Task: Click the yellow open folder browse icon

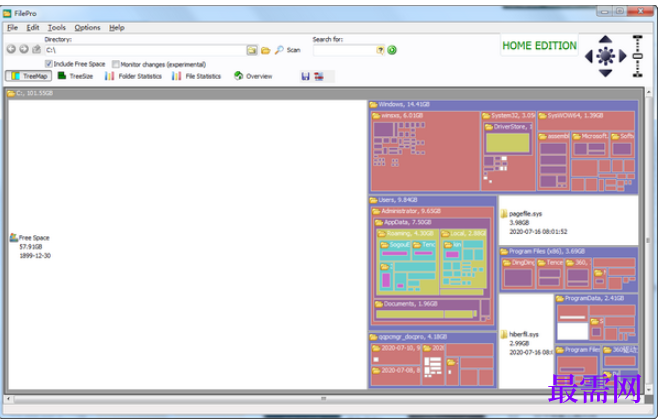Action: (x=265, y=51)
